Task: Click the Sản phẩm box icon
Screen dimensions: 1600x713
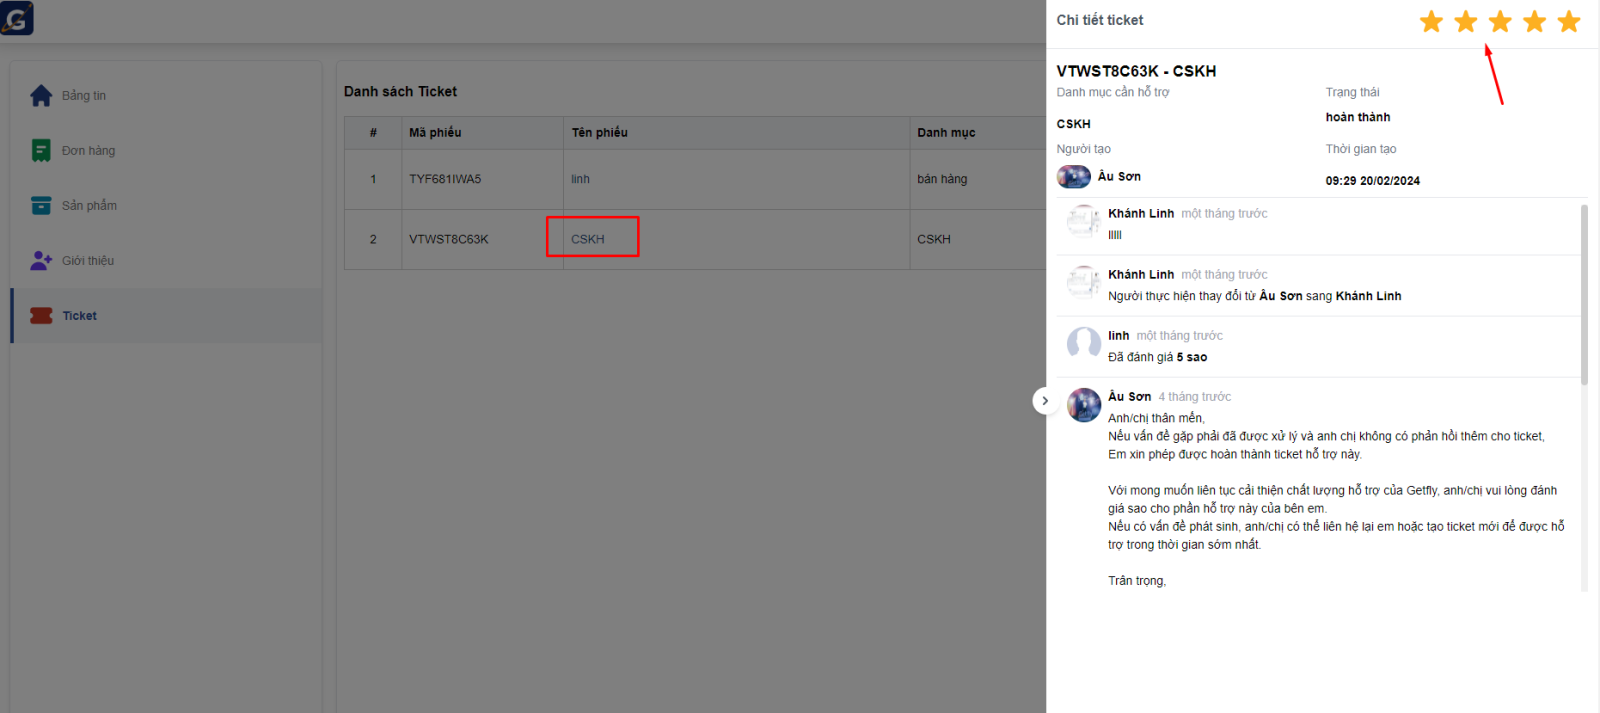Action: (41, 206)
